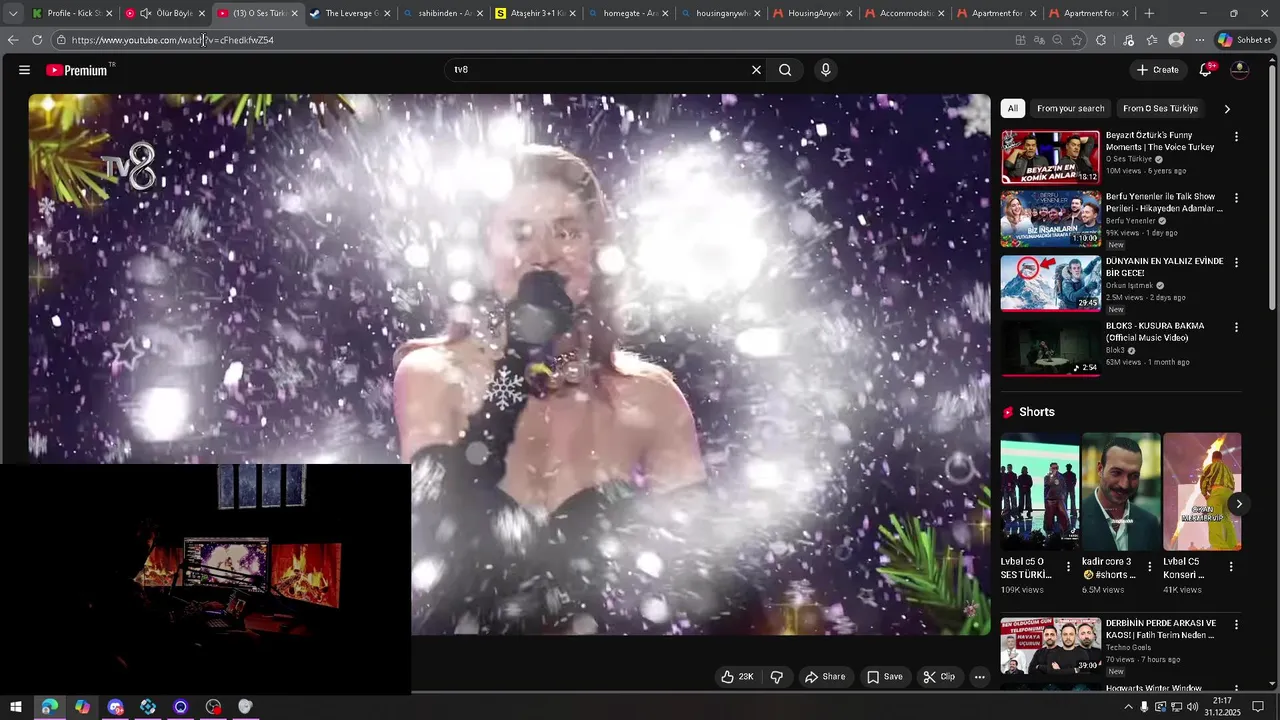1280x720 pixels.
Task: Open BLOK3 KUSURA BAKMA music video
Action: coord(1051,348)
